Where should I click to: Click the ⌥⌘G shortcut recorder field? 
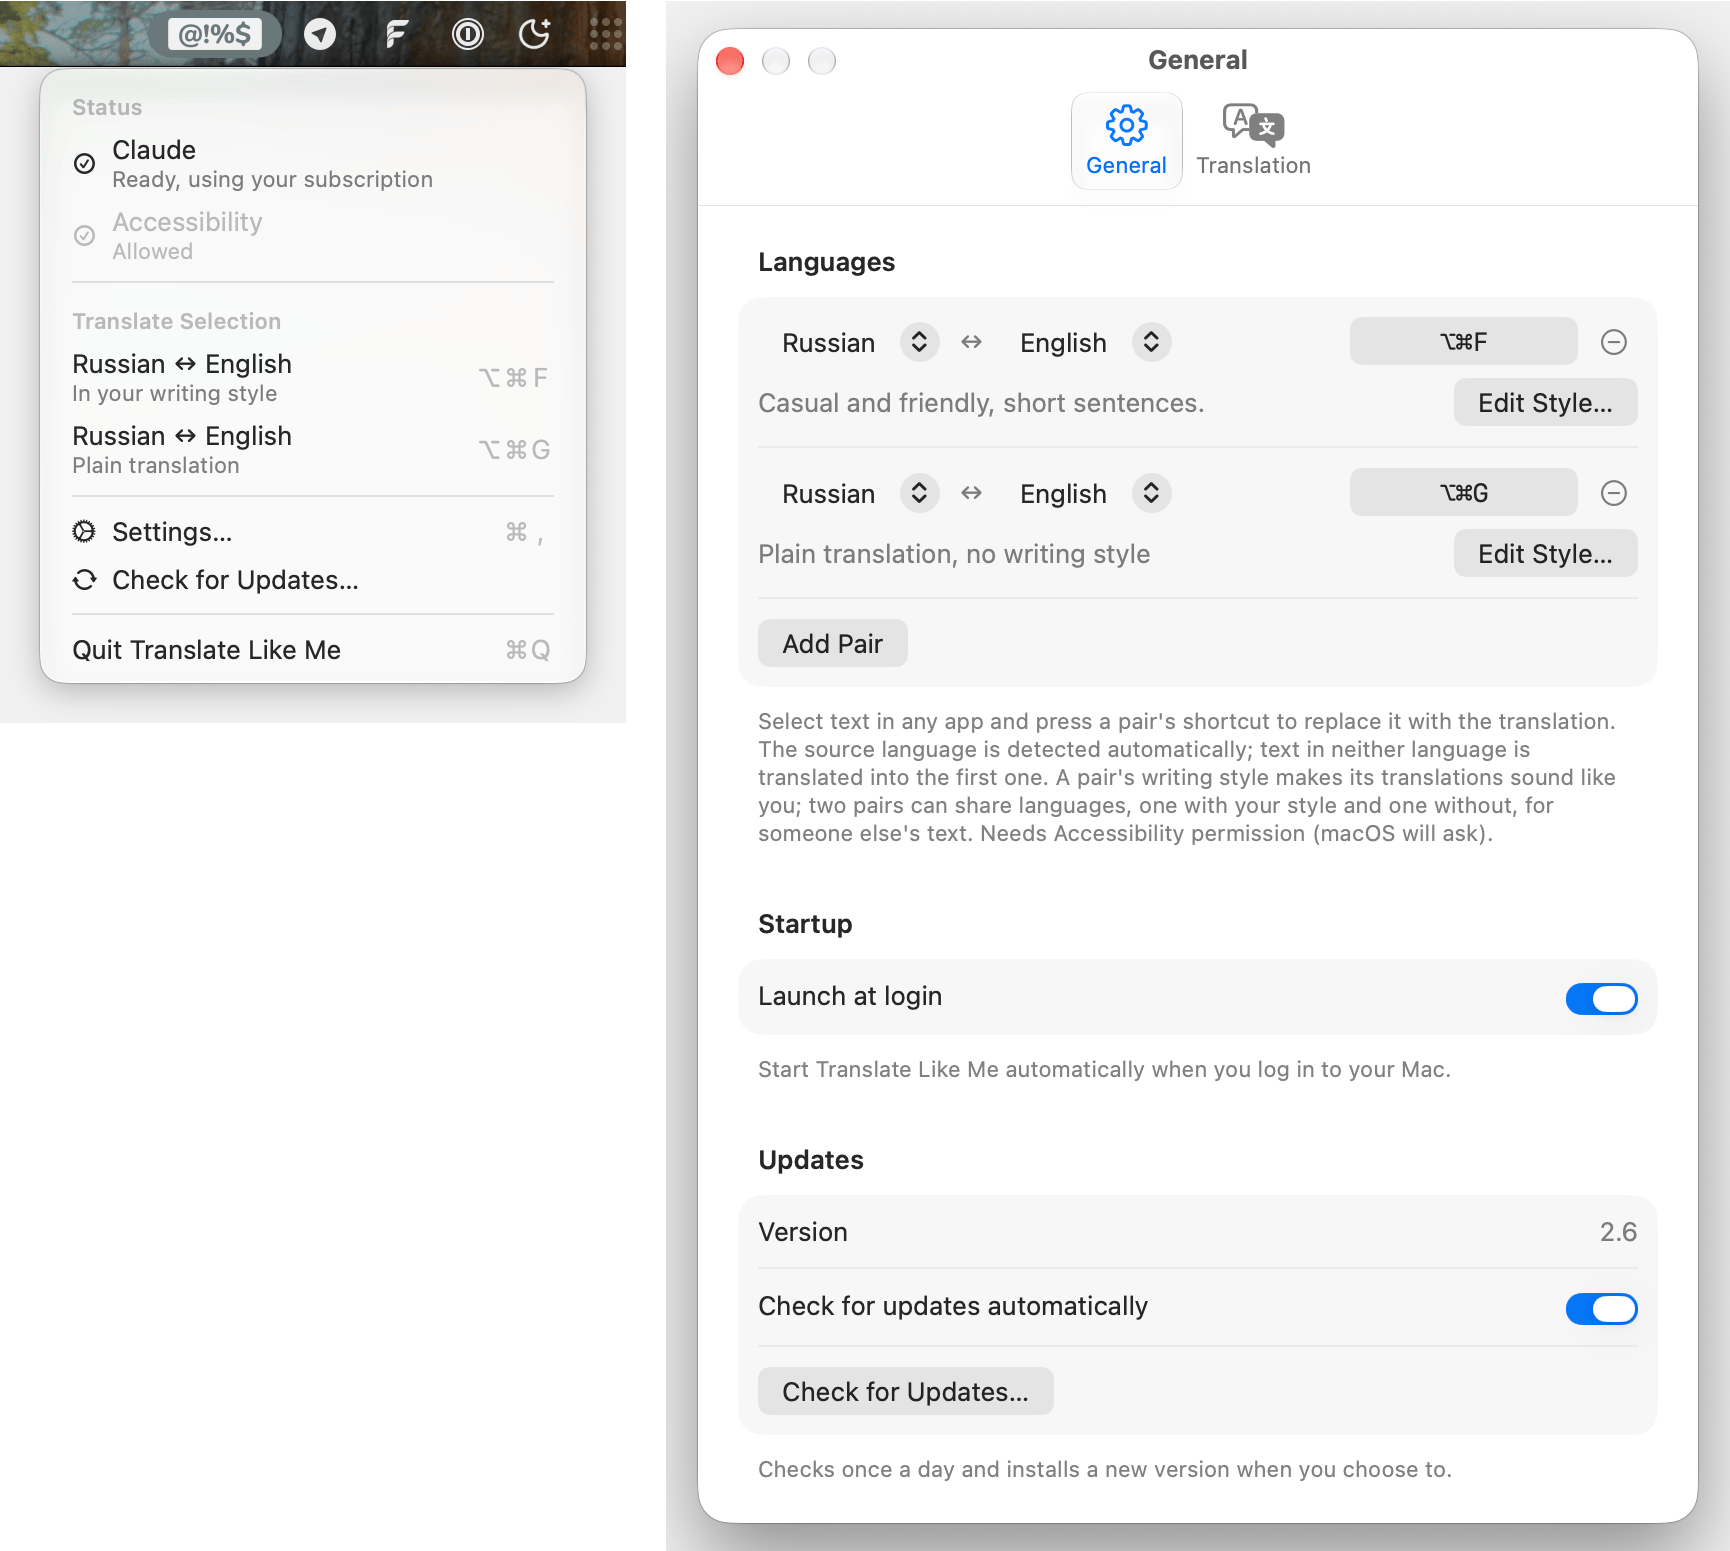[1463, 492]
